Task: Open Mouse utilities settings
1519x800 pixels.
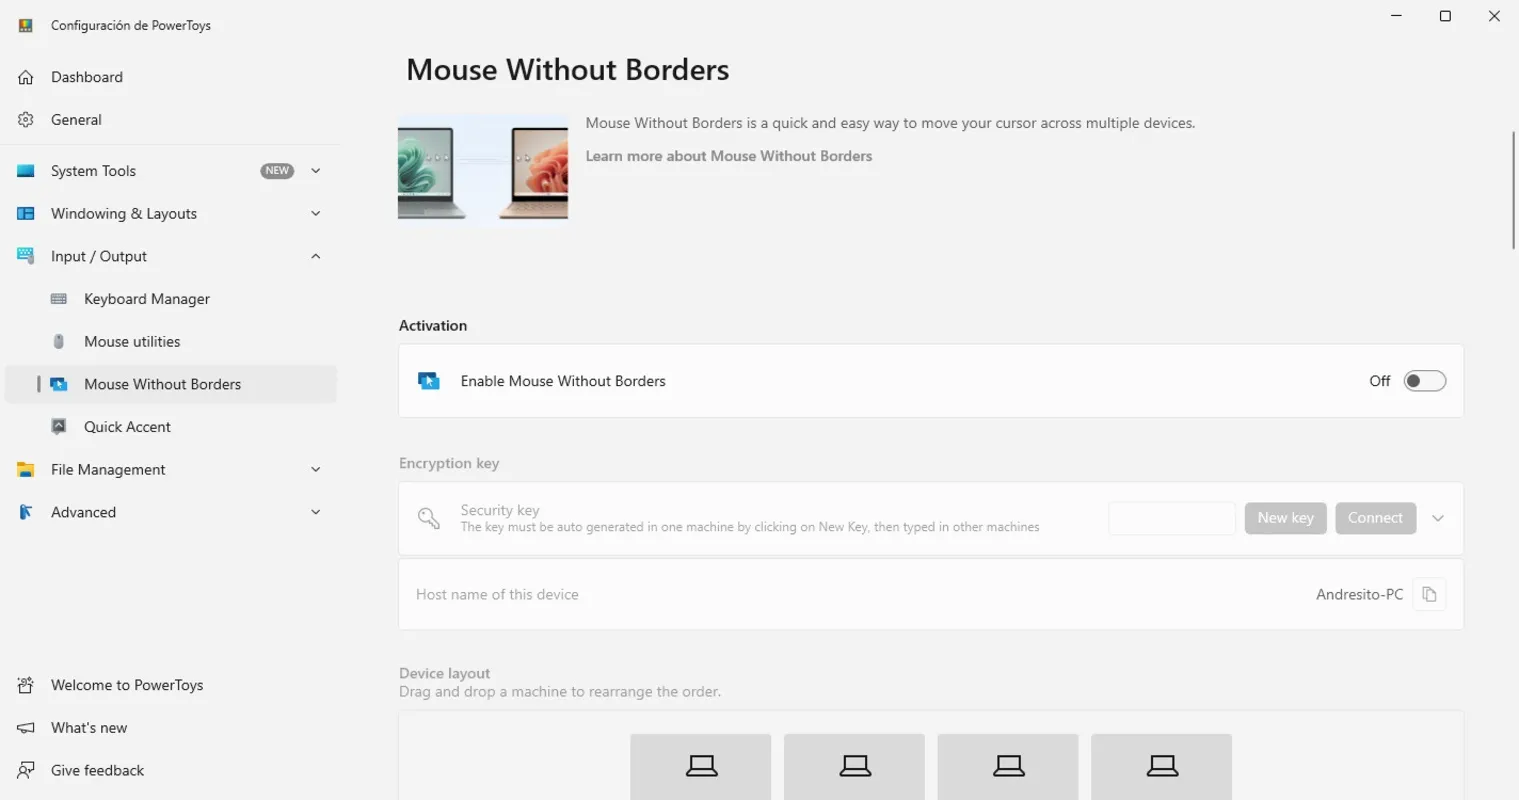Action: pyautogui.click(x=171, y=342)
